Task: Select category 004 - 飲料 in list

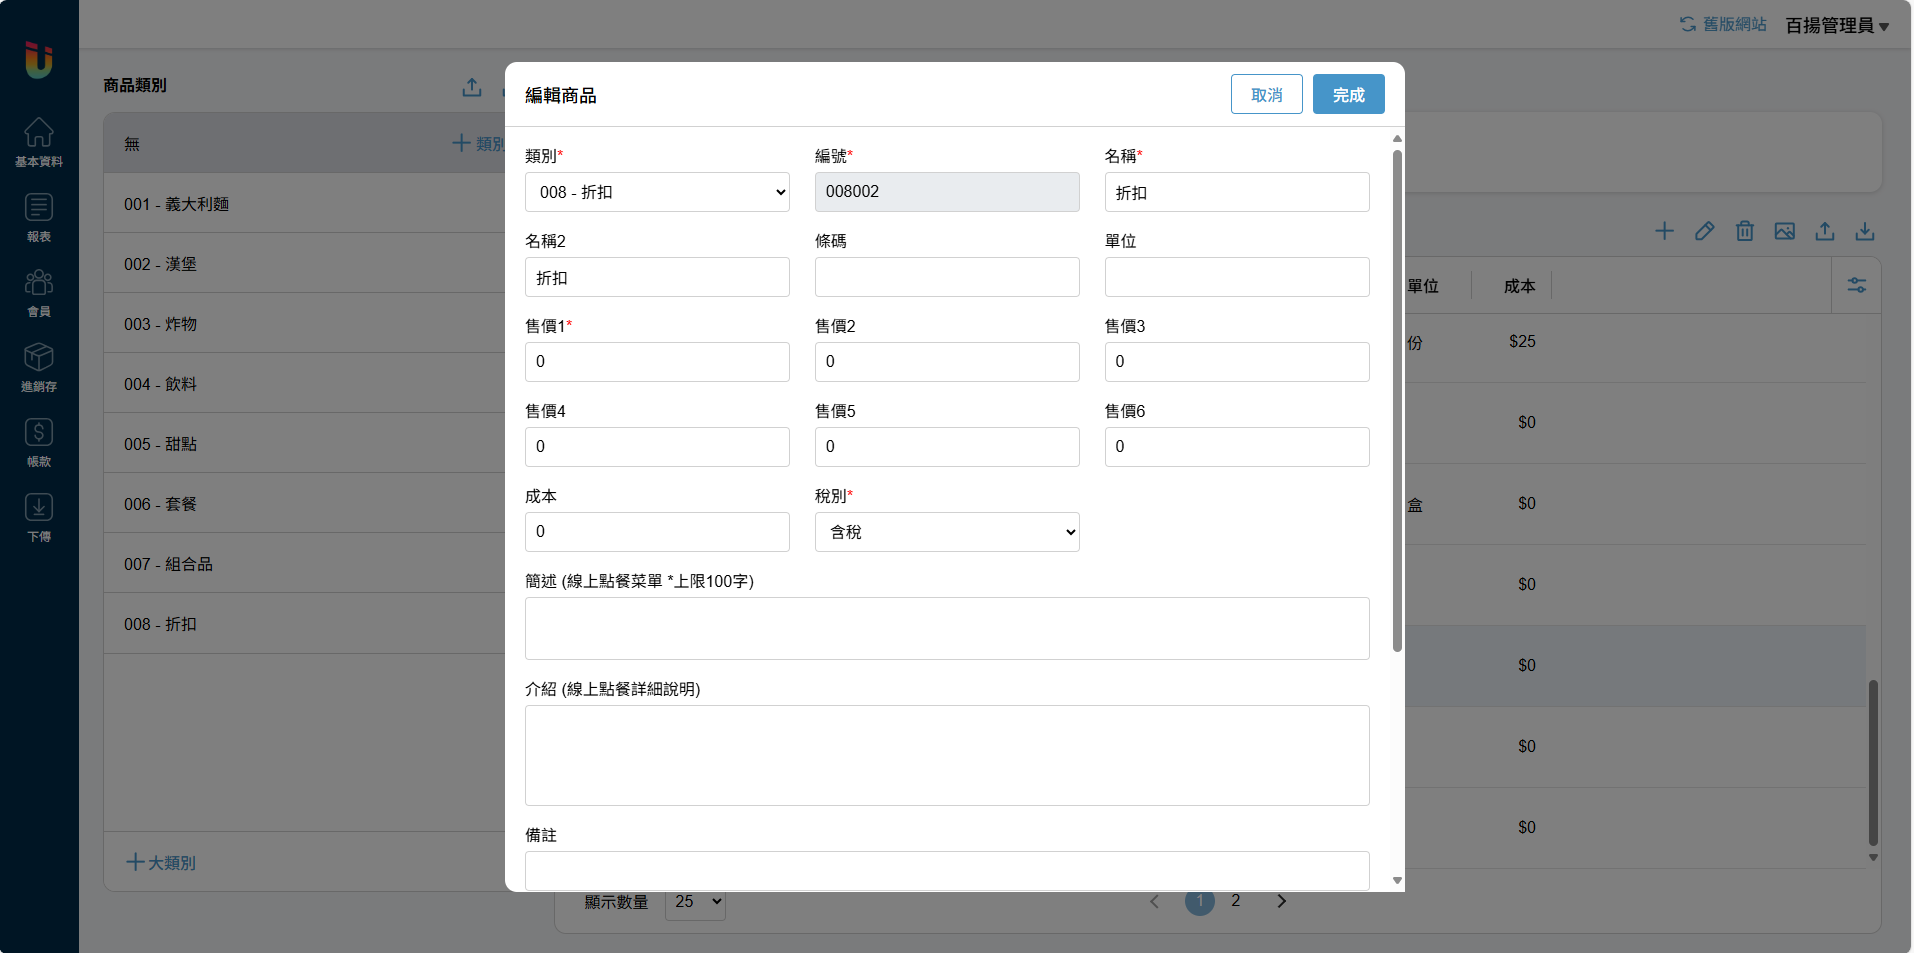Action: click(x=160, y=384)
